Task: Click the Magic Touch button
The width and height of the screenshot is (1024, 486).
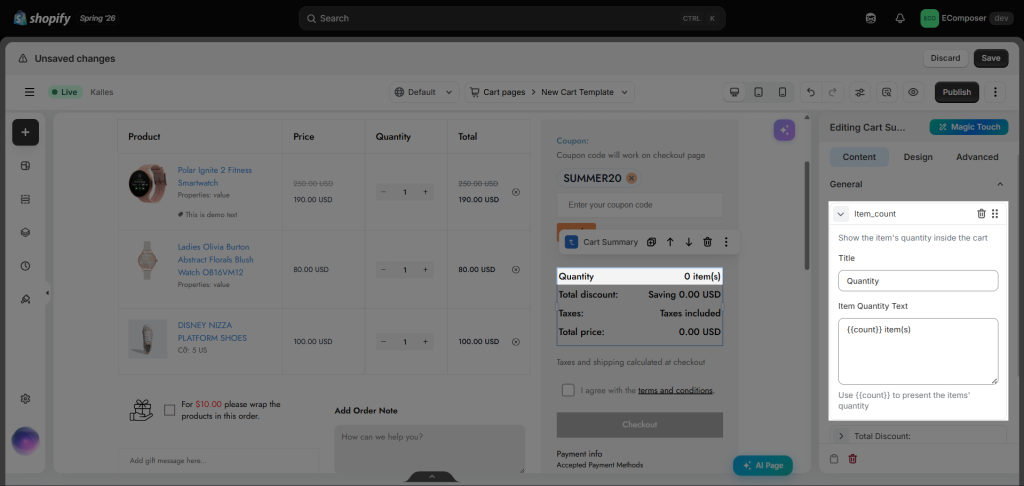Action: pyautogui.click(x=969, y=127)
